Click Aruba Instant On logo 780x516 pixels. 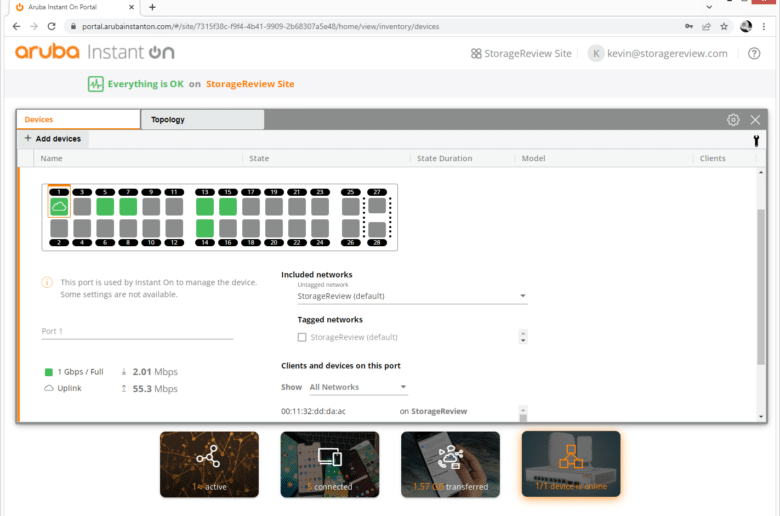point(95,52)
